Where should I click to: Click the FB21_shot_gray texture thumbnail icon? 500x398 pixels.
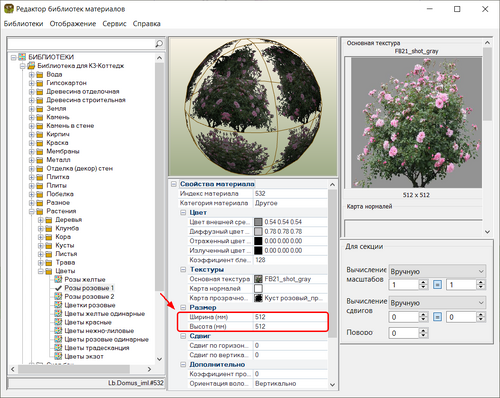tap(258, 279)
